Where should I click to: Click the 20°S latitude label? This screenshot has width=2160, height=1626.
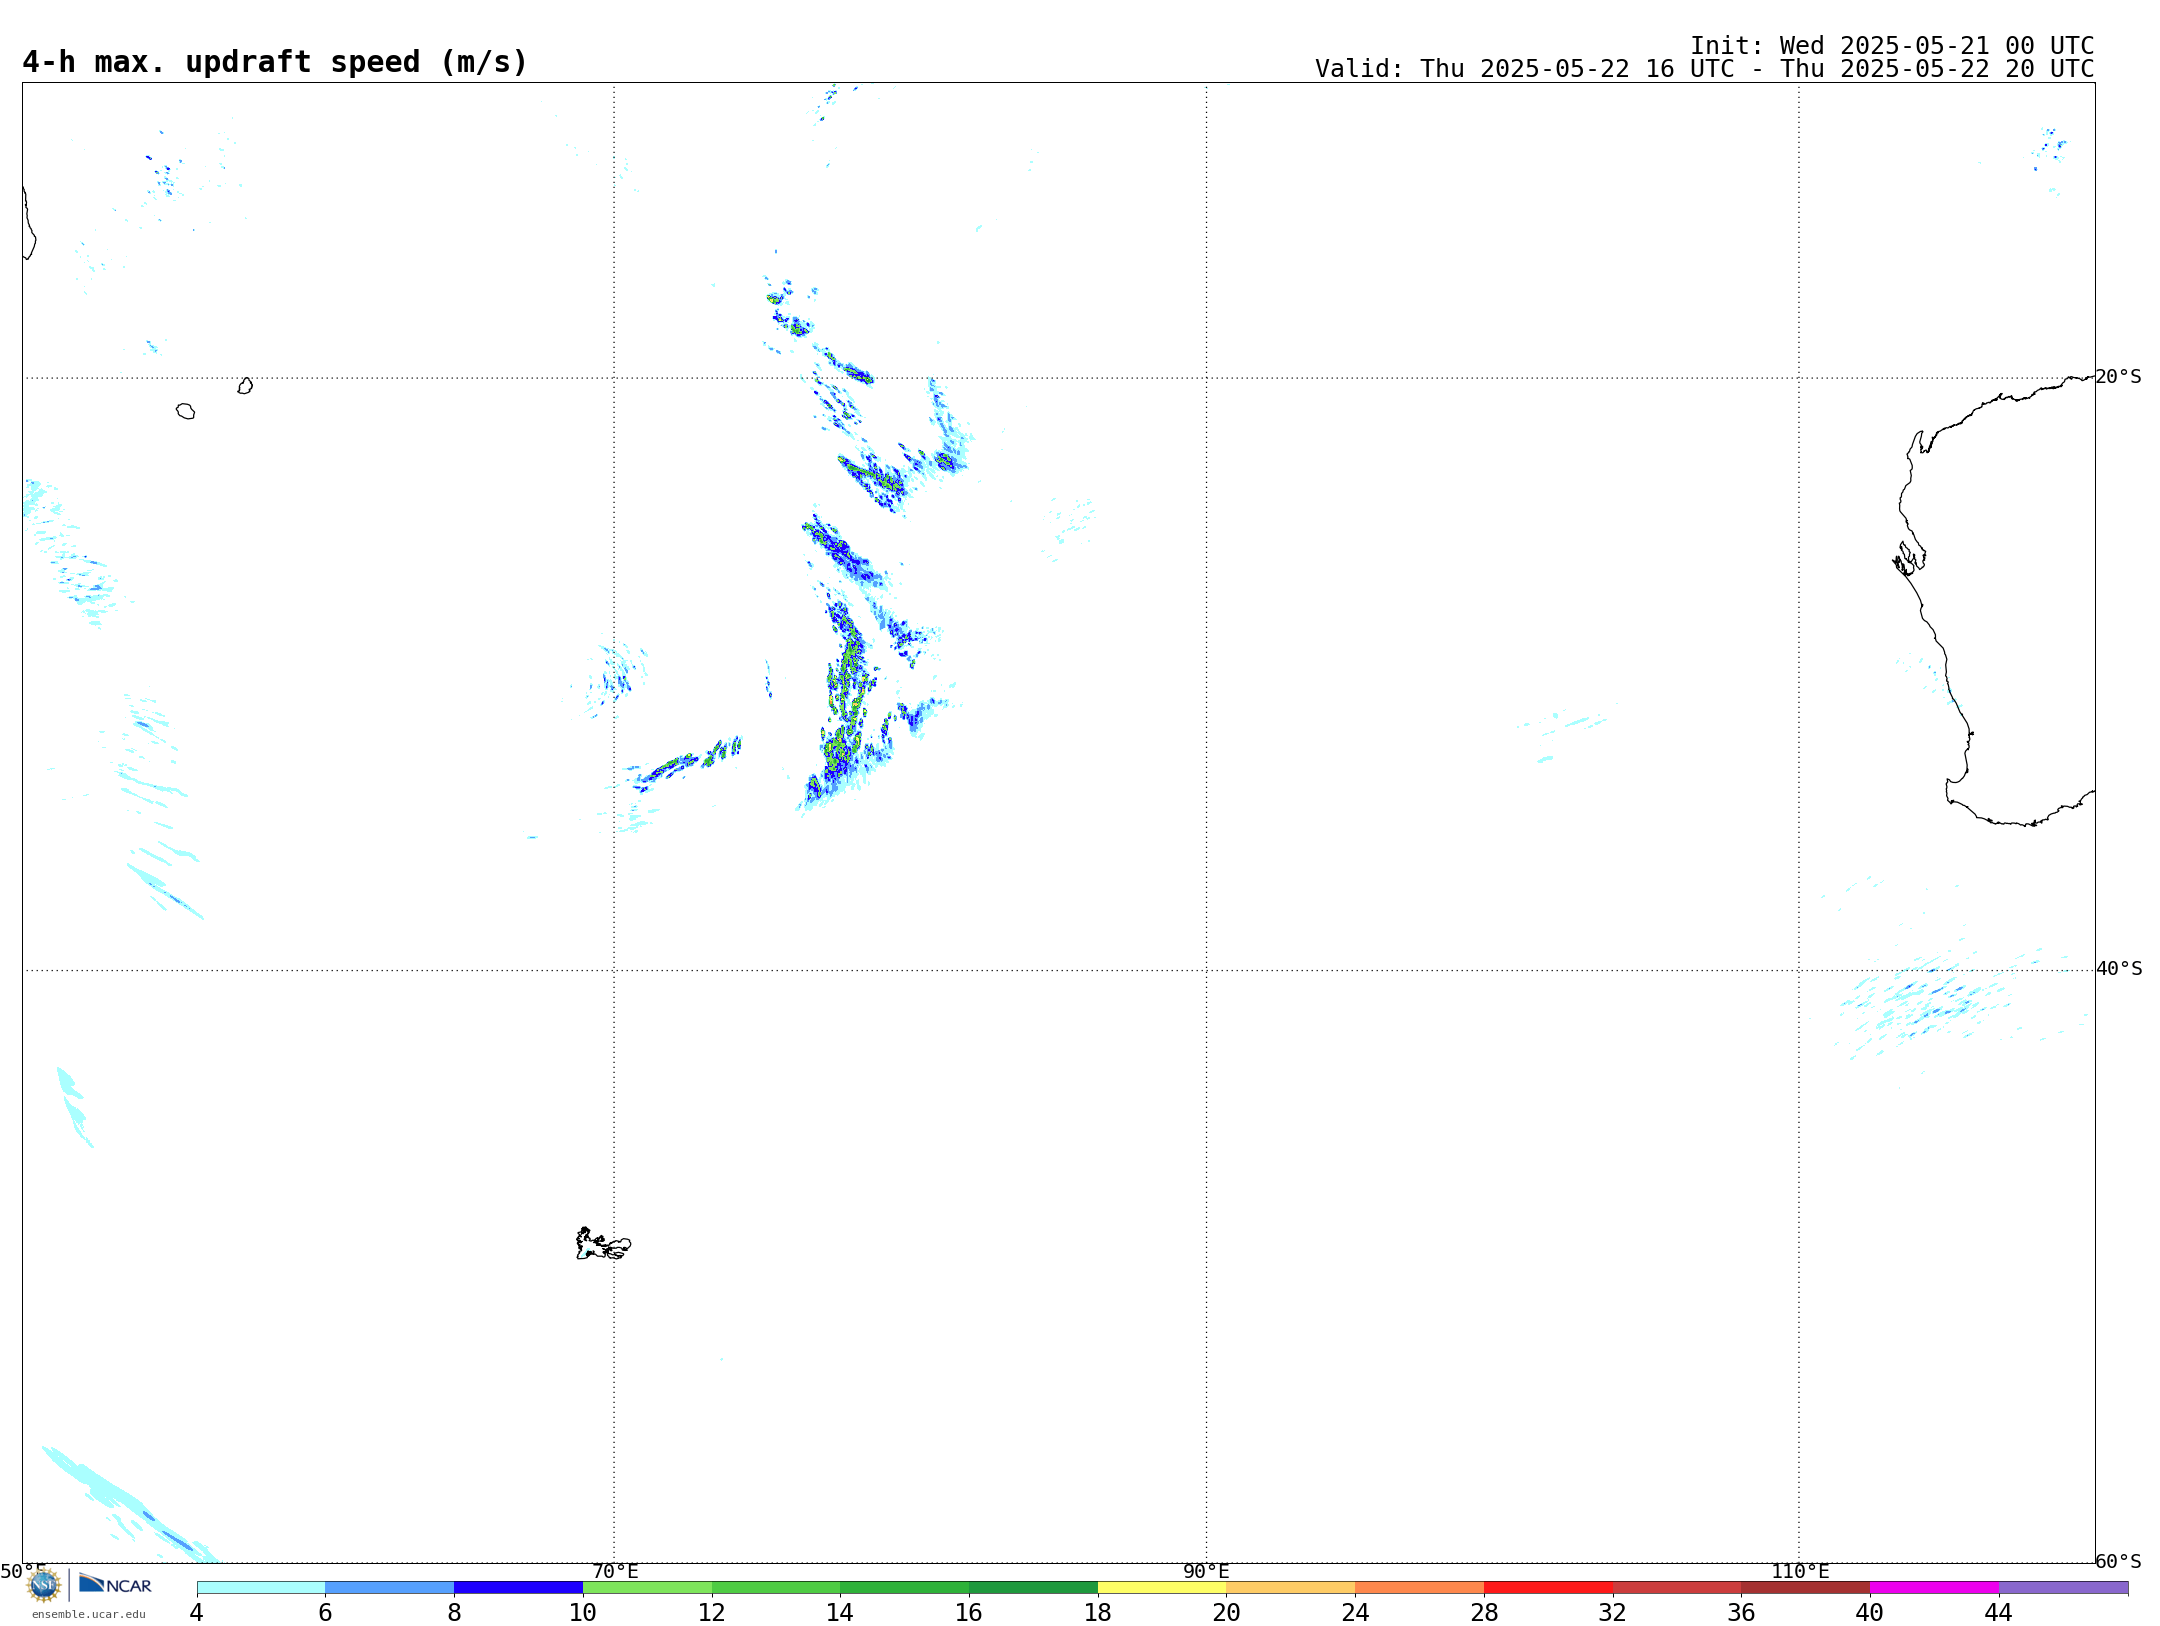(x=2118, y=377)
